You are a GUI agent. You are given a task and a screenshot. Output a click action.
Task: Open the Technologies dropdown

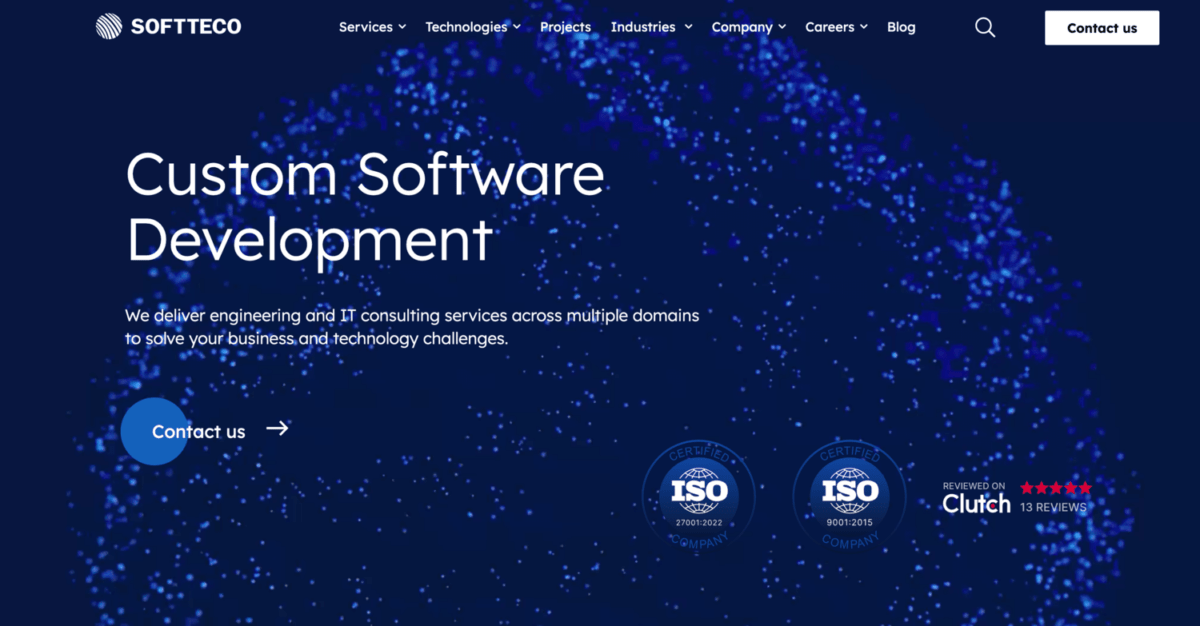466,27
